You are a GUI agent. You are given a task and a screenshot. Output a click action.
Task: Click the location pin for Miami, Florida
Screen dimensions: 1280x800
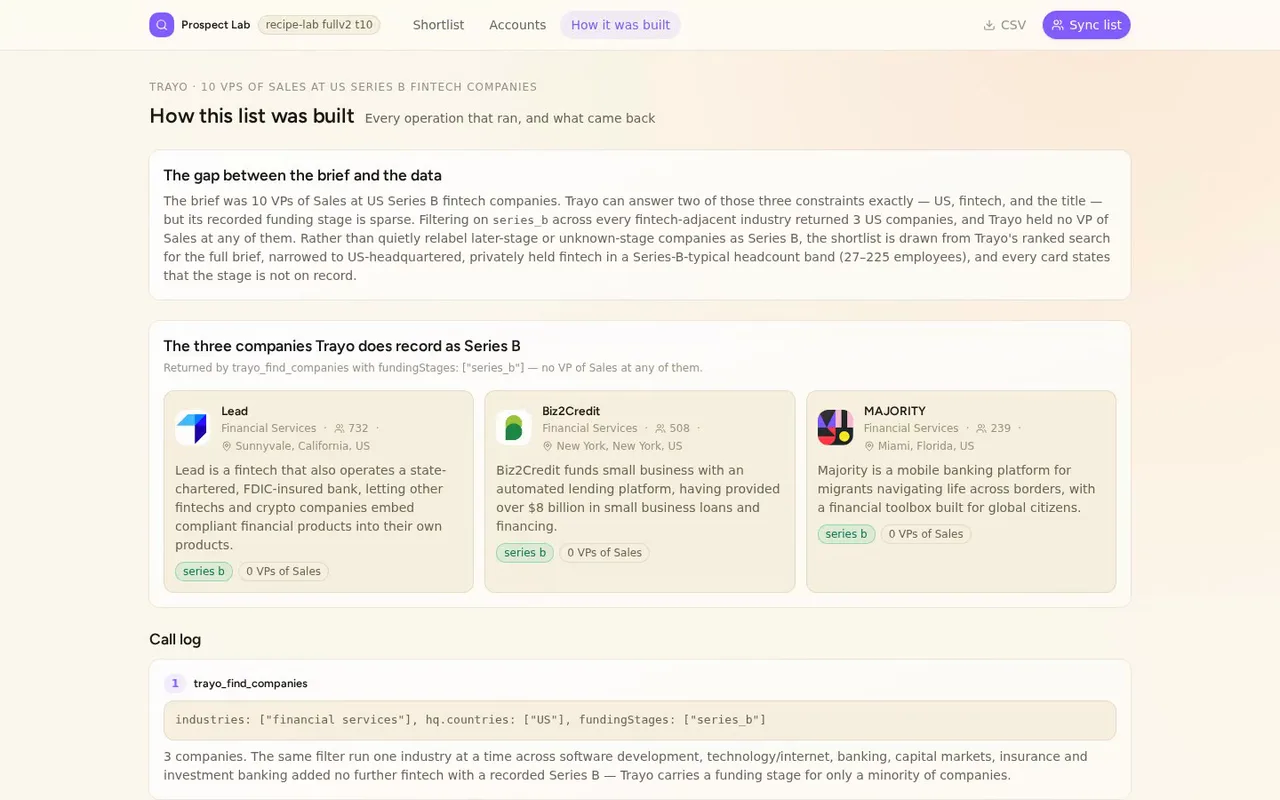(x=869, y=446)
